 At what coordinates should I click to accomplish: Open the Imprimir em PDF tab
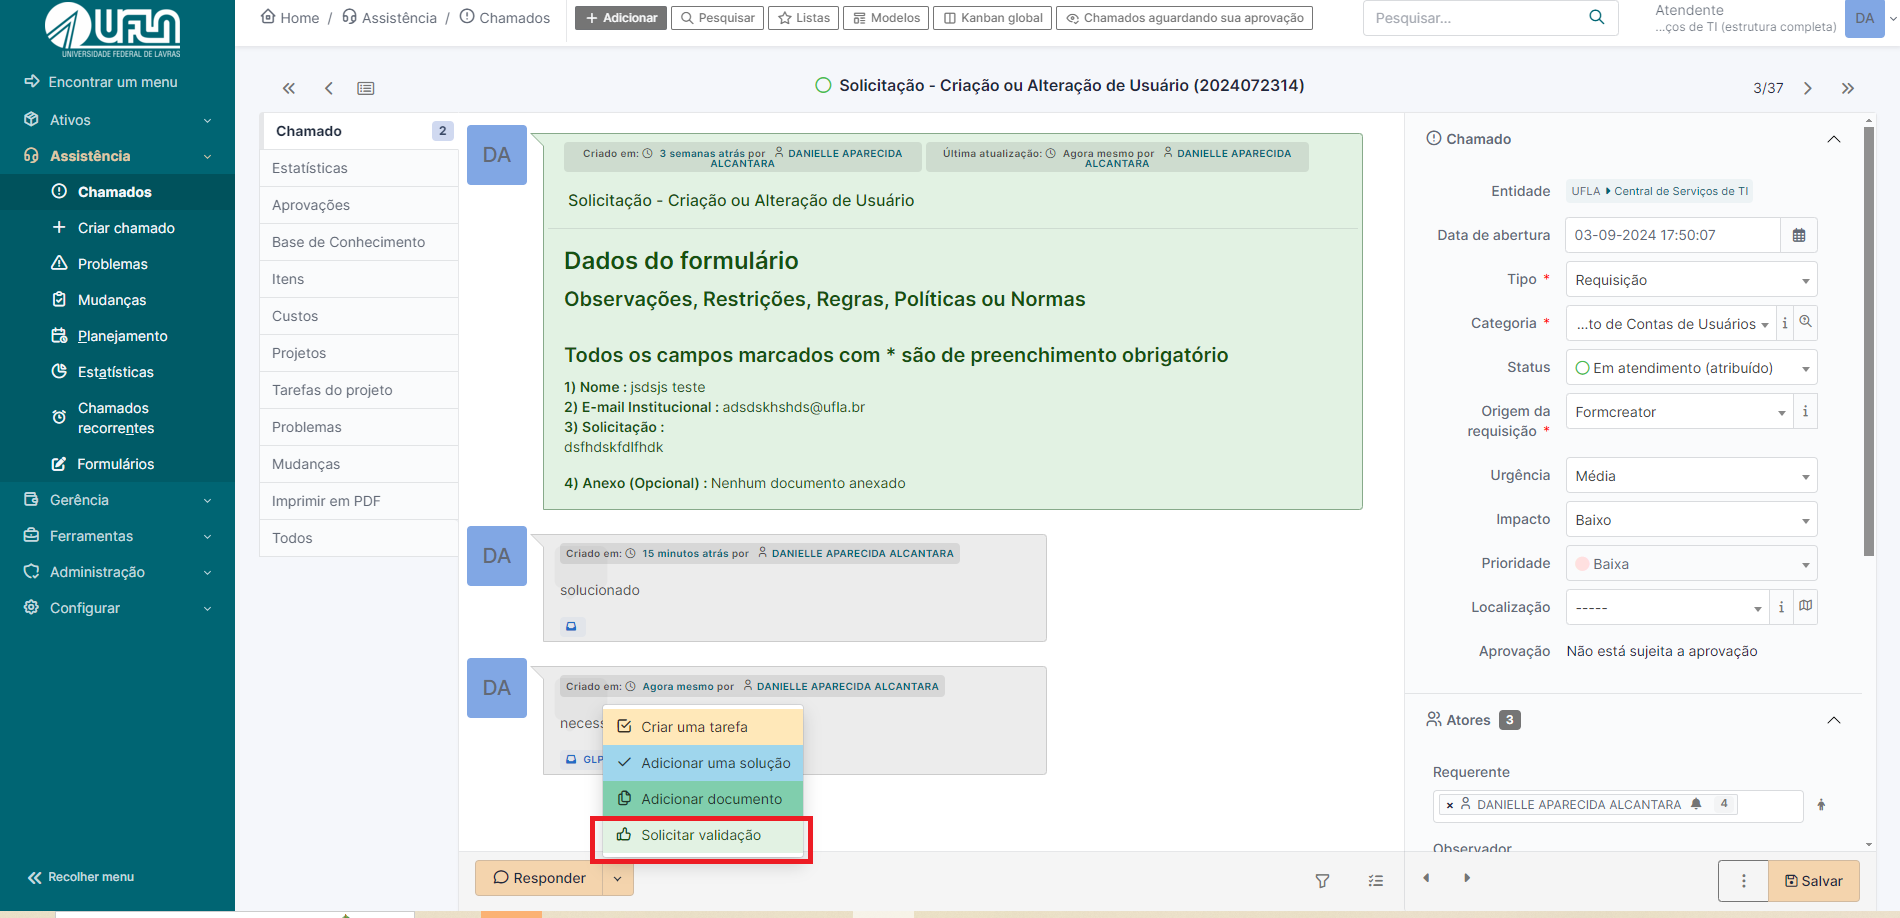[x=359, y=501]
